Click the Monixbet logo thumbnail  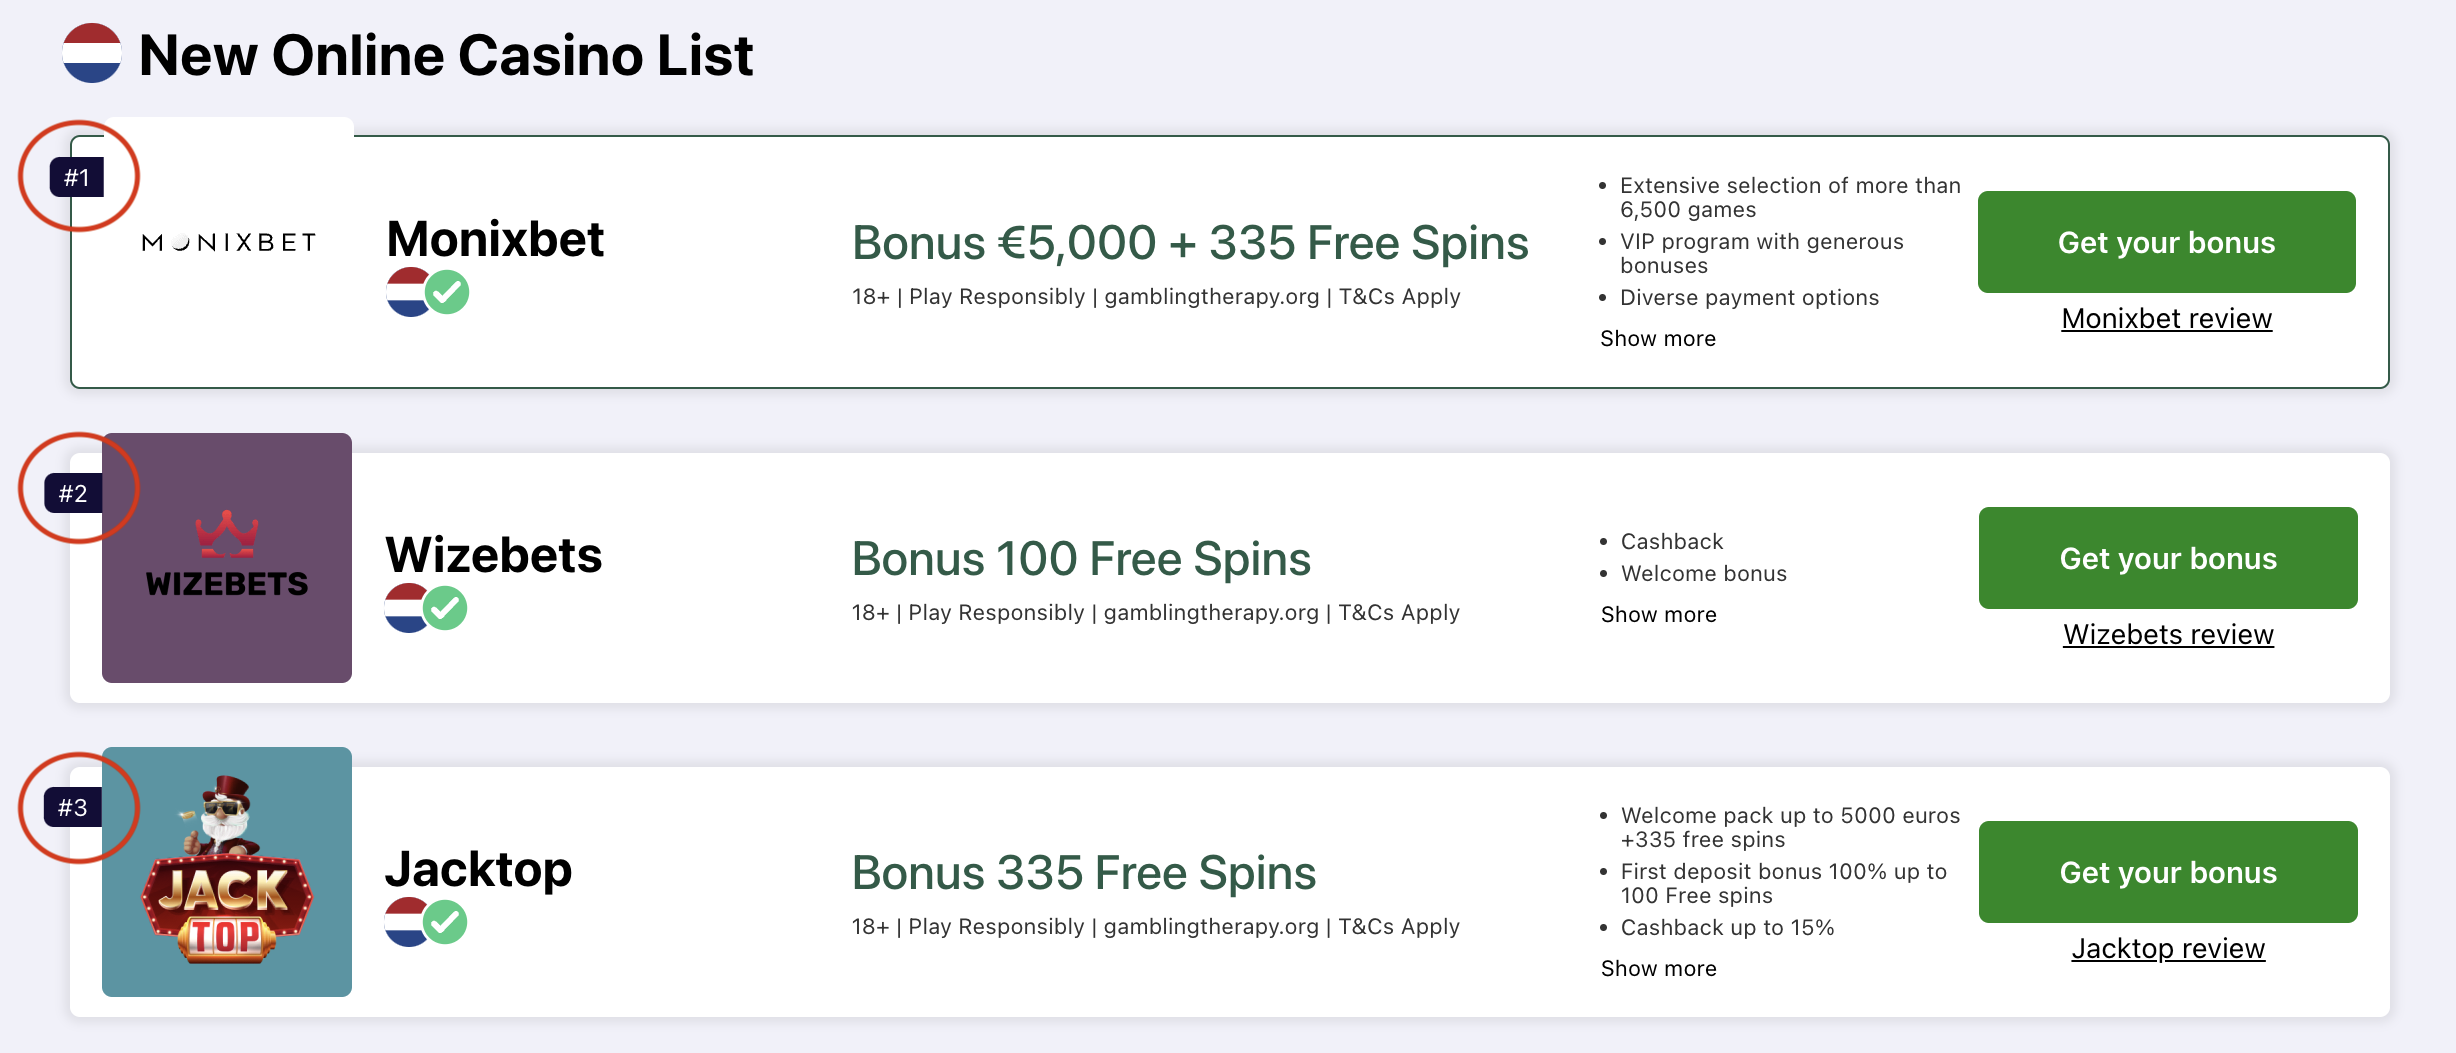tap(228, 243)
